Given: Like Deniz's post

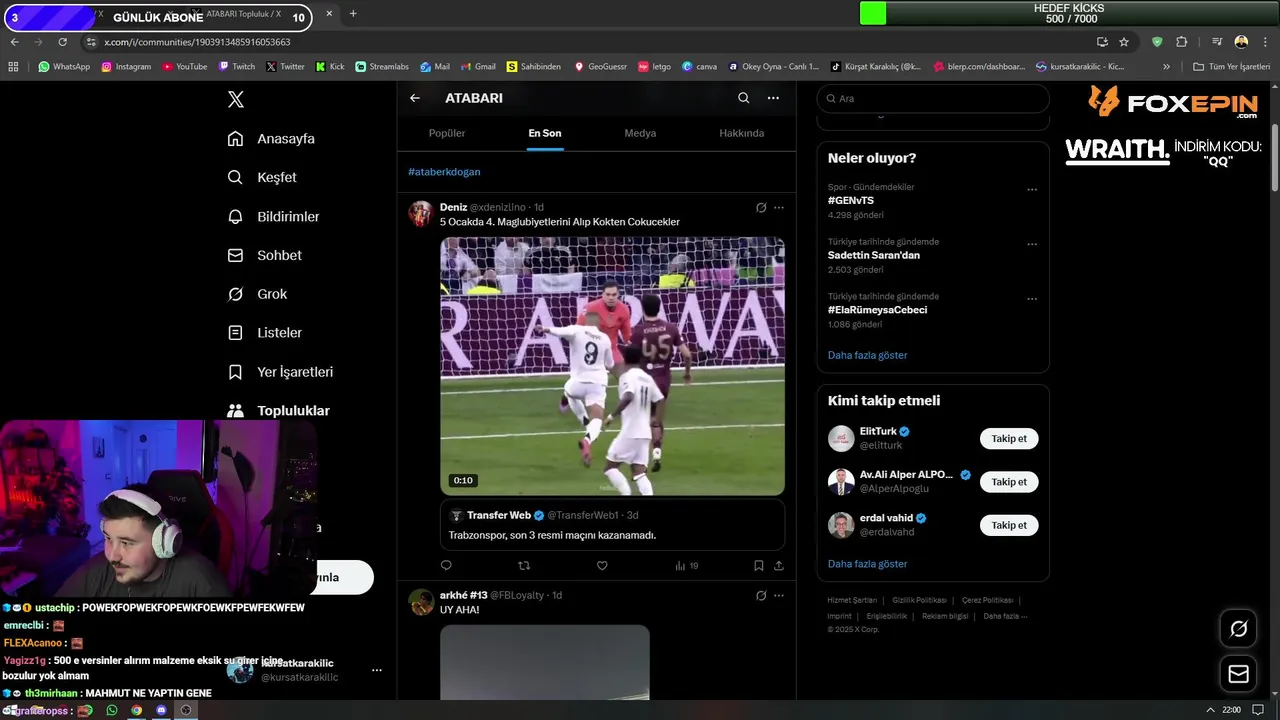Looking at the screenshot, I should pos(602,566).
